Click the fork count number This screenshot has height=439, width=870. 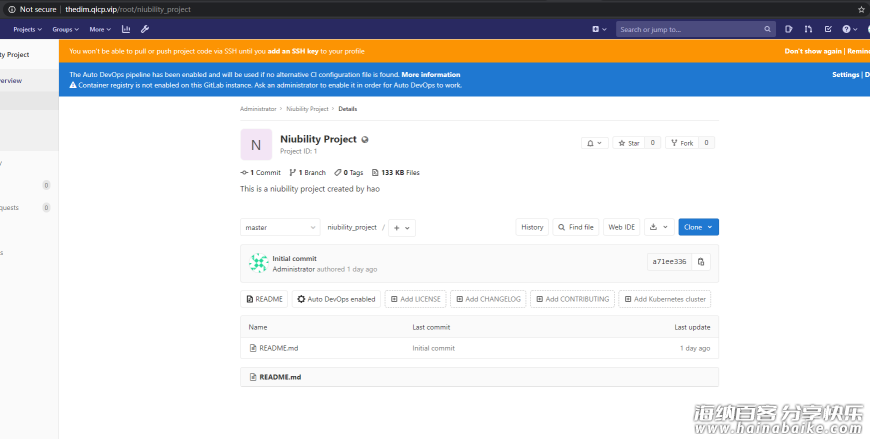[x=706, y=143]
